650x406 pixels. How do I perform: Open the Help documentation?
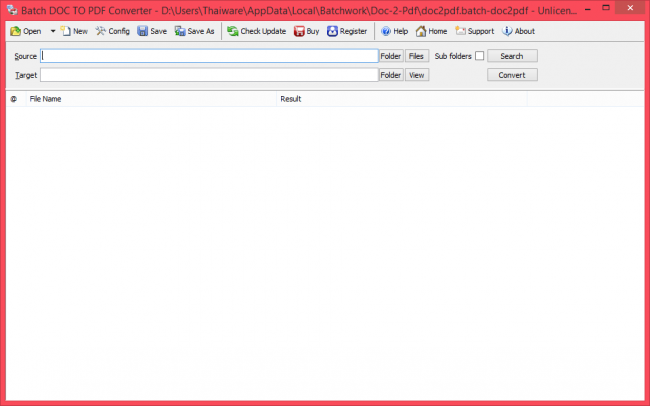(394, 31)
